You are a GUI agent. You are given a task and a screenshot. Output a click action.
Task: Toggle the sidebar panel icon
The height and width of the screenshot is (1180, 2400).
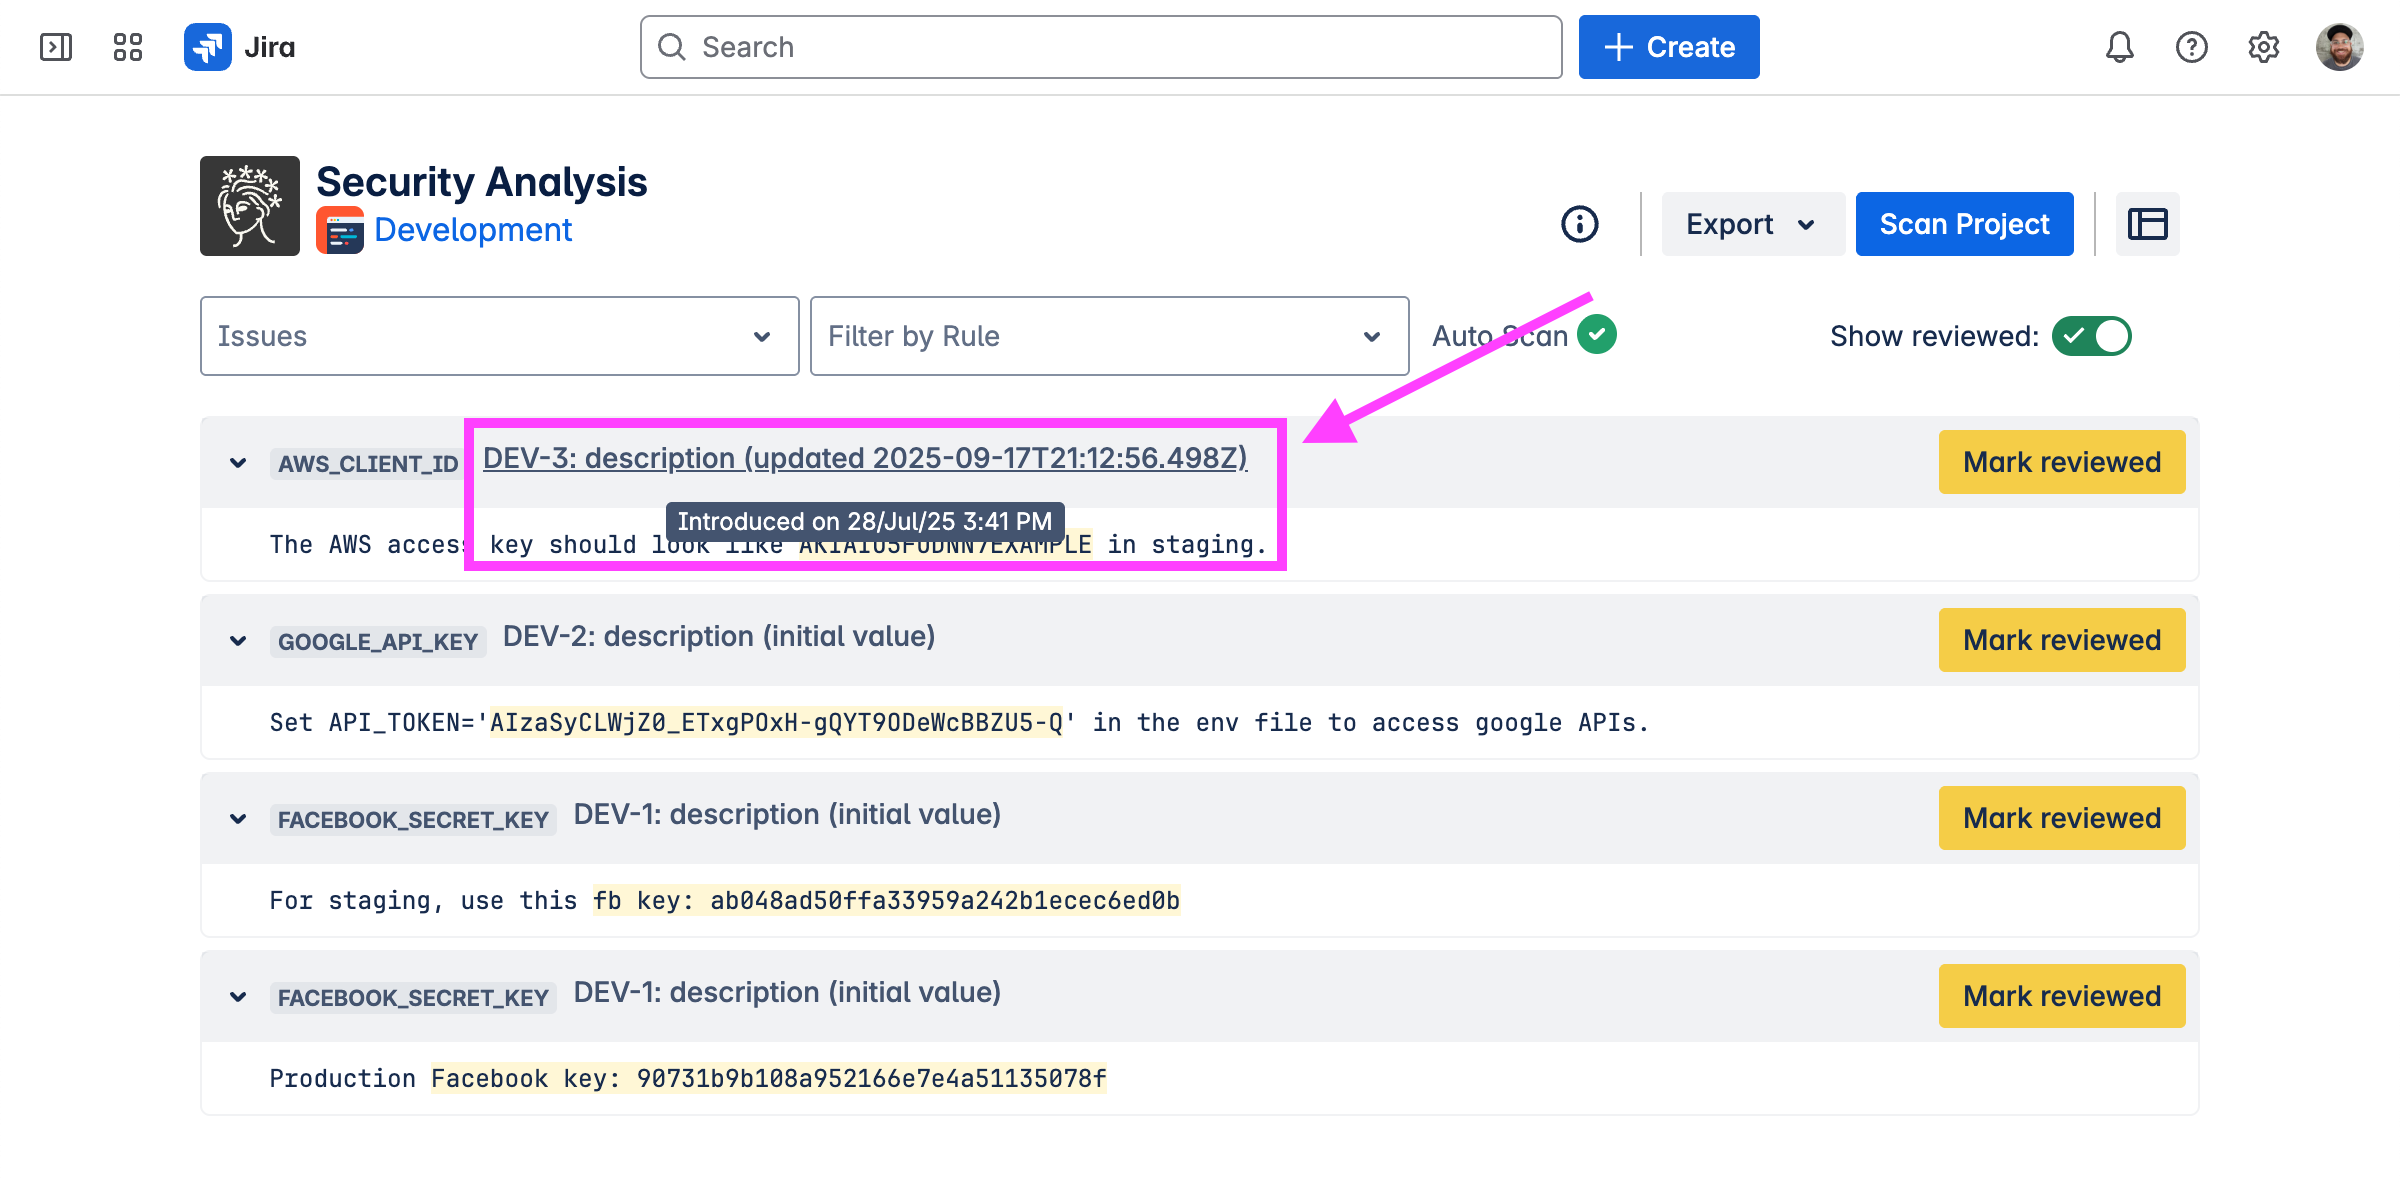56,47
